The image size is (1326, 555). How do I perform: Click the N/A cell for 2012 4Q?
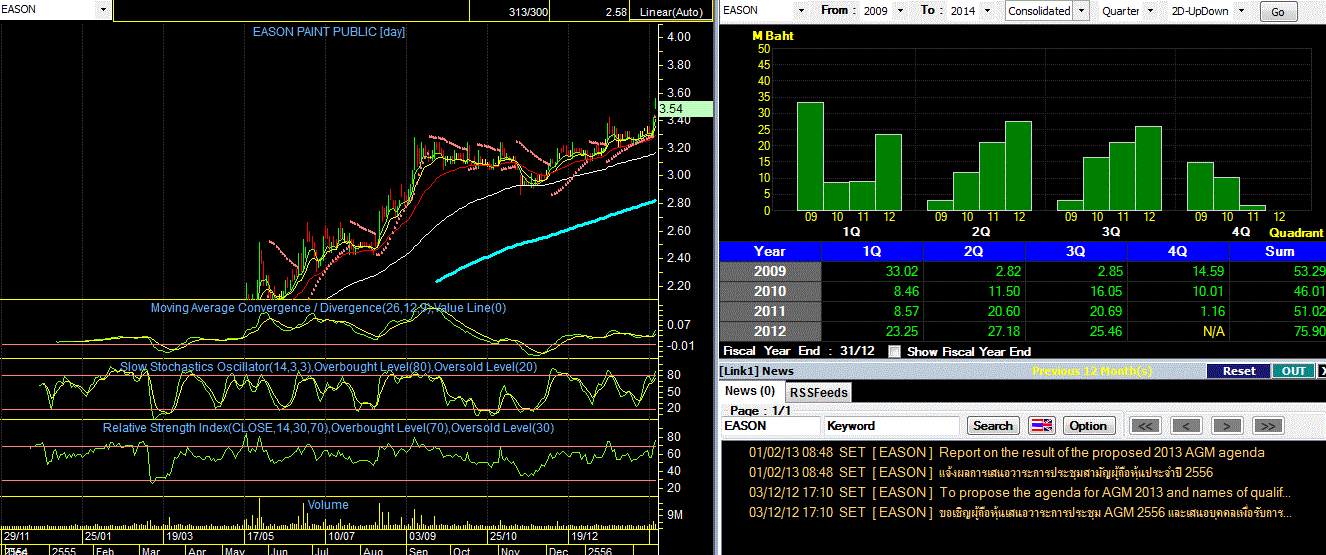tap(1178, 331)
